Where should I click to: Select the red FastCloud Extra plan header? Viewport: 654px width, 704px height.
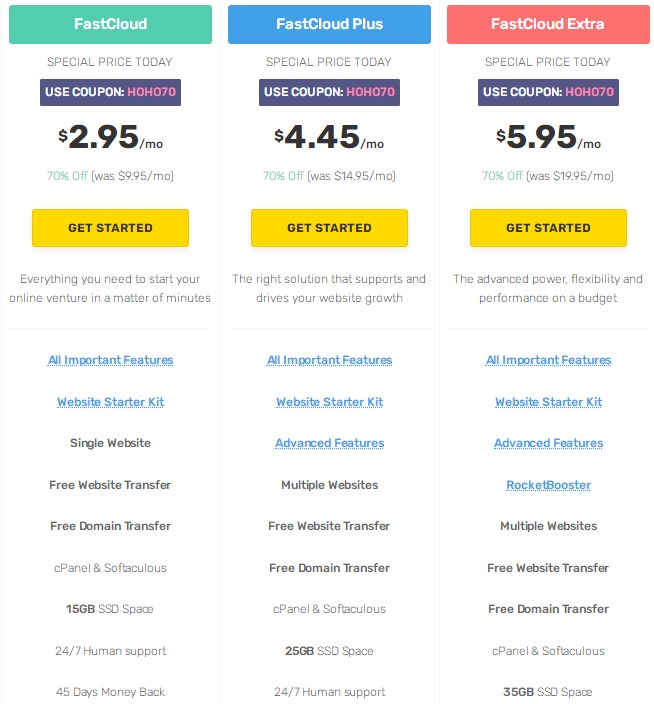click(548, 24)
